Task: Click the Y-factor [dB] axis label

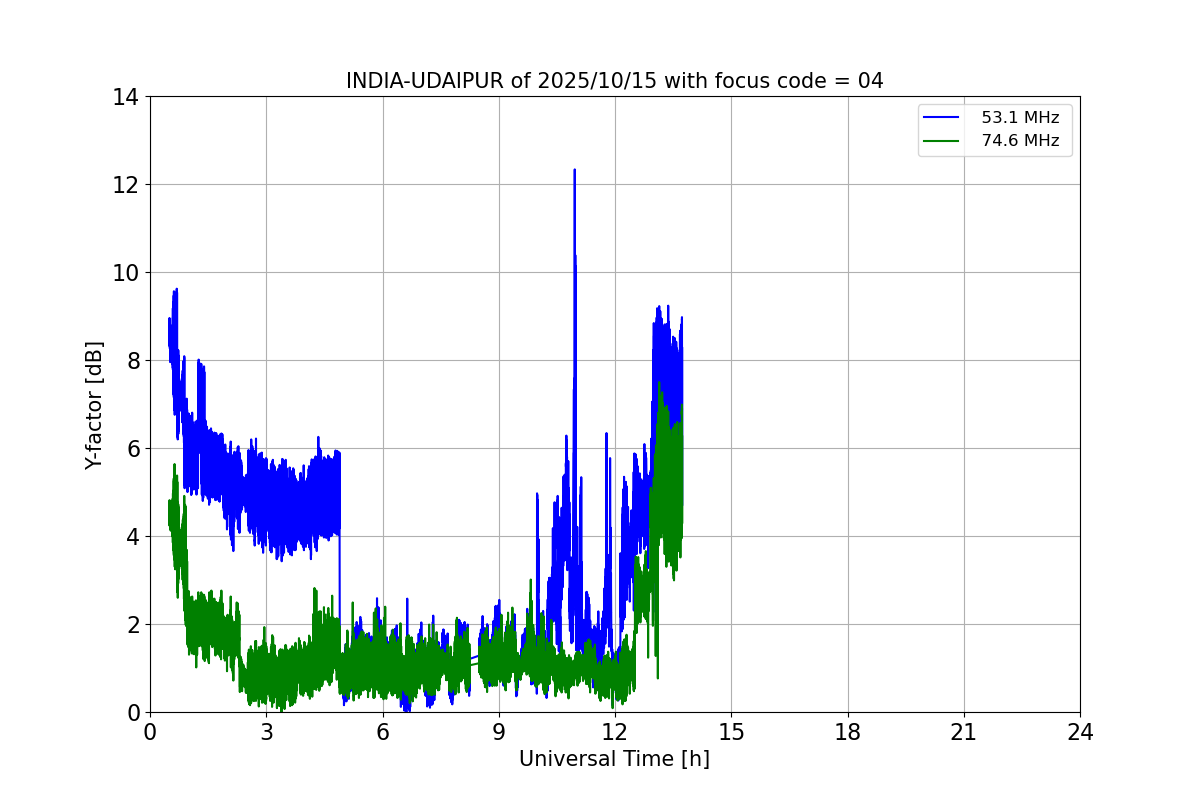Action: (x=94, y=405)
